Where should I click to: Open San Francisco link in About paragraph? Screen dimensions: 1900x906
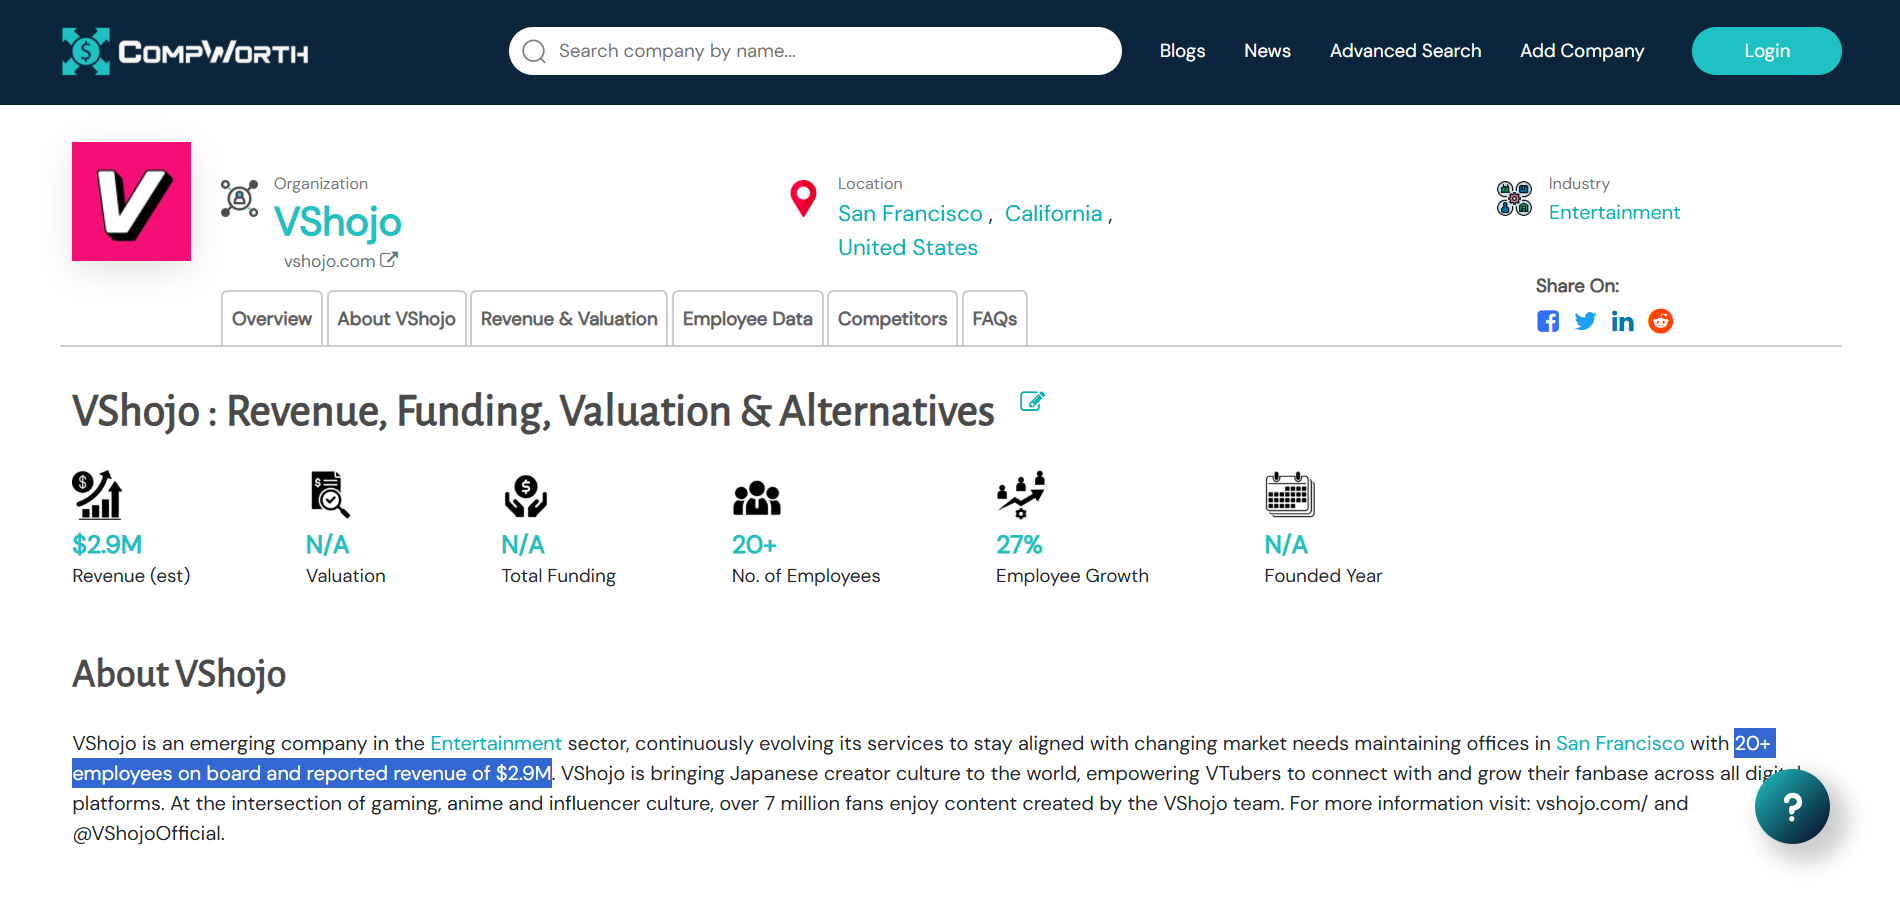tap(1620, 743)
